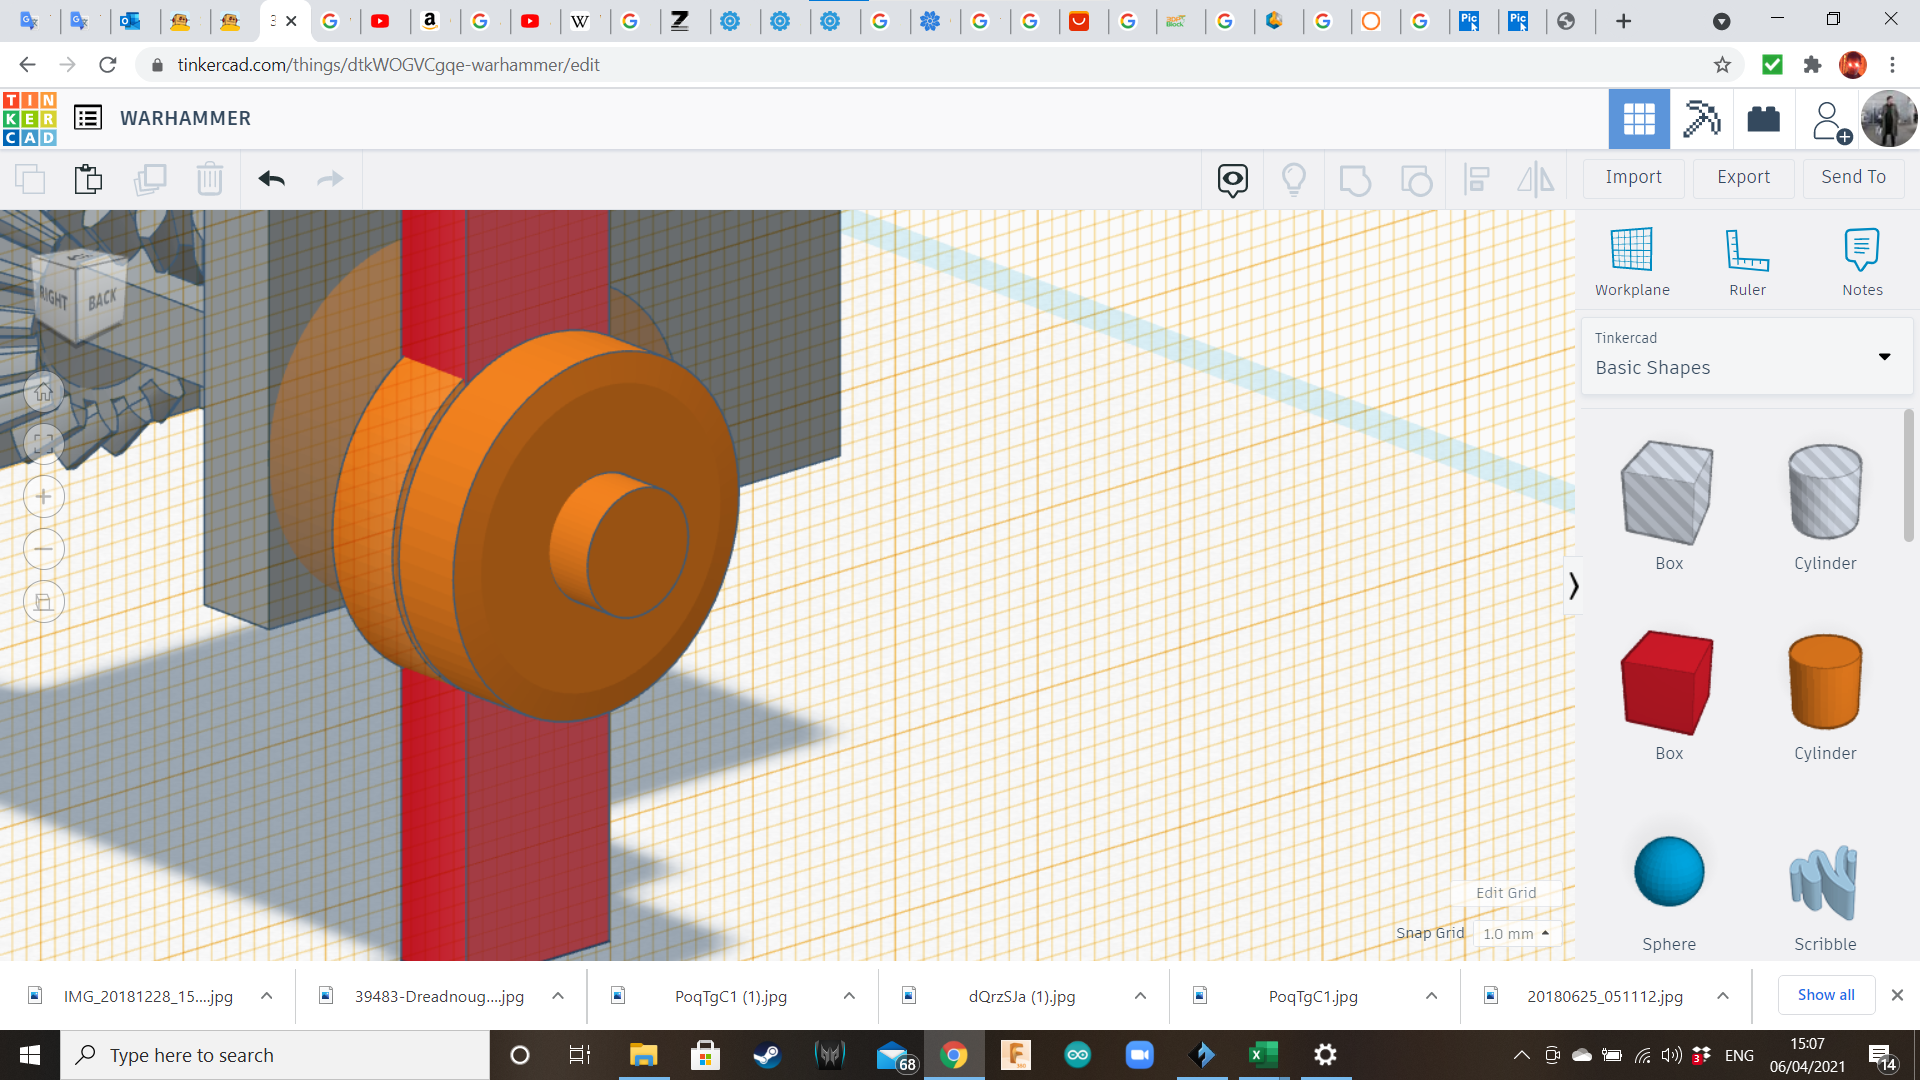This screenshot has width=1920, height=1080.
Task: Open the Steam app in the taskbar
Action: [767, 1055]
